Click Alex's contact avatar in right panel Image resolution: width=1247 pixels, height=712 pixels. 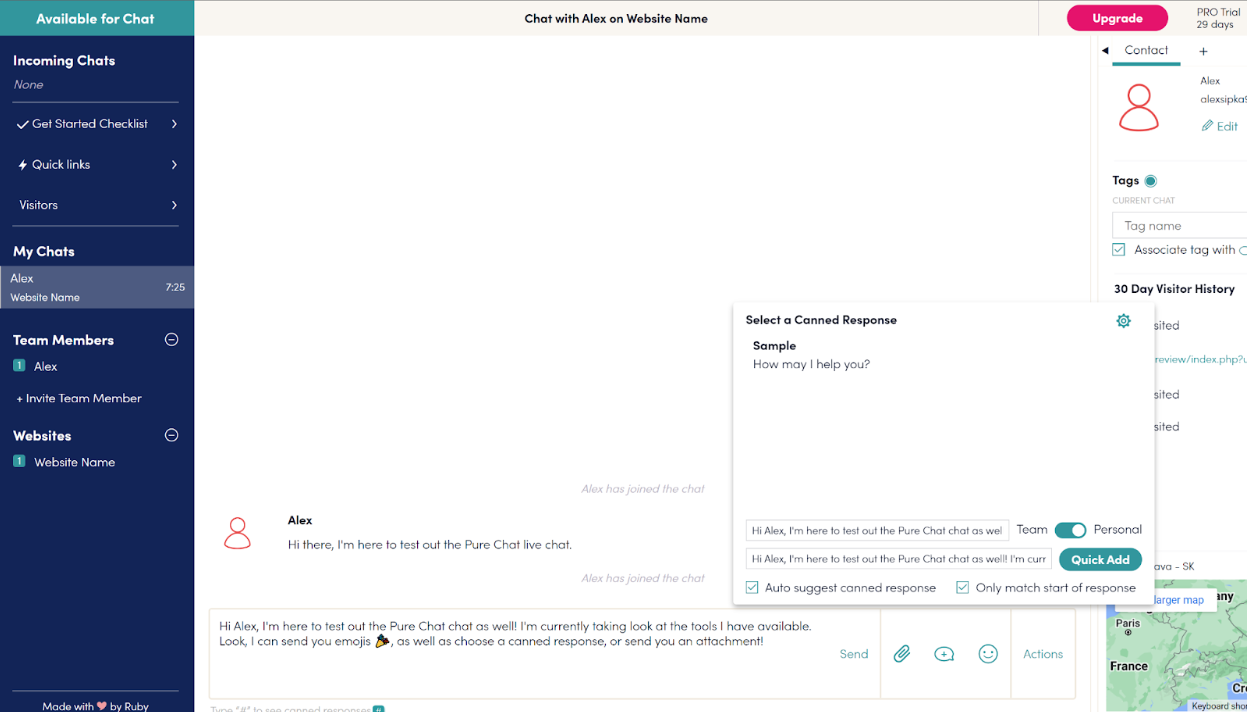tap(1138, 108)
